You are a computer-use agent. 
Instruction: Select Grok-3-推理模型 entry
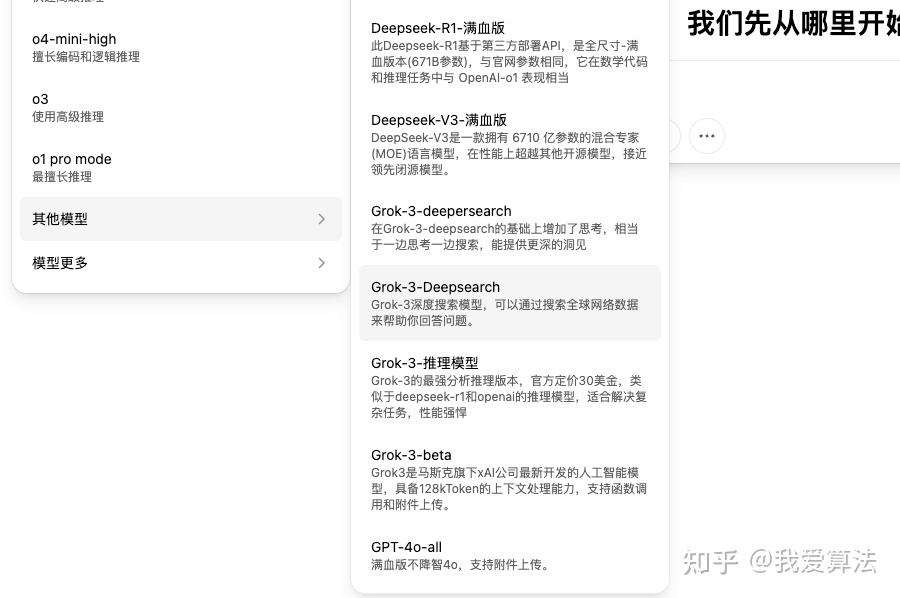pyautogui.click(x=510, y=388)
